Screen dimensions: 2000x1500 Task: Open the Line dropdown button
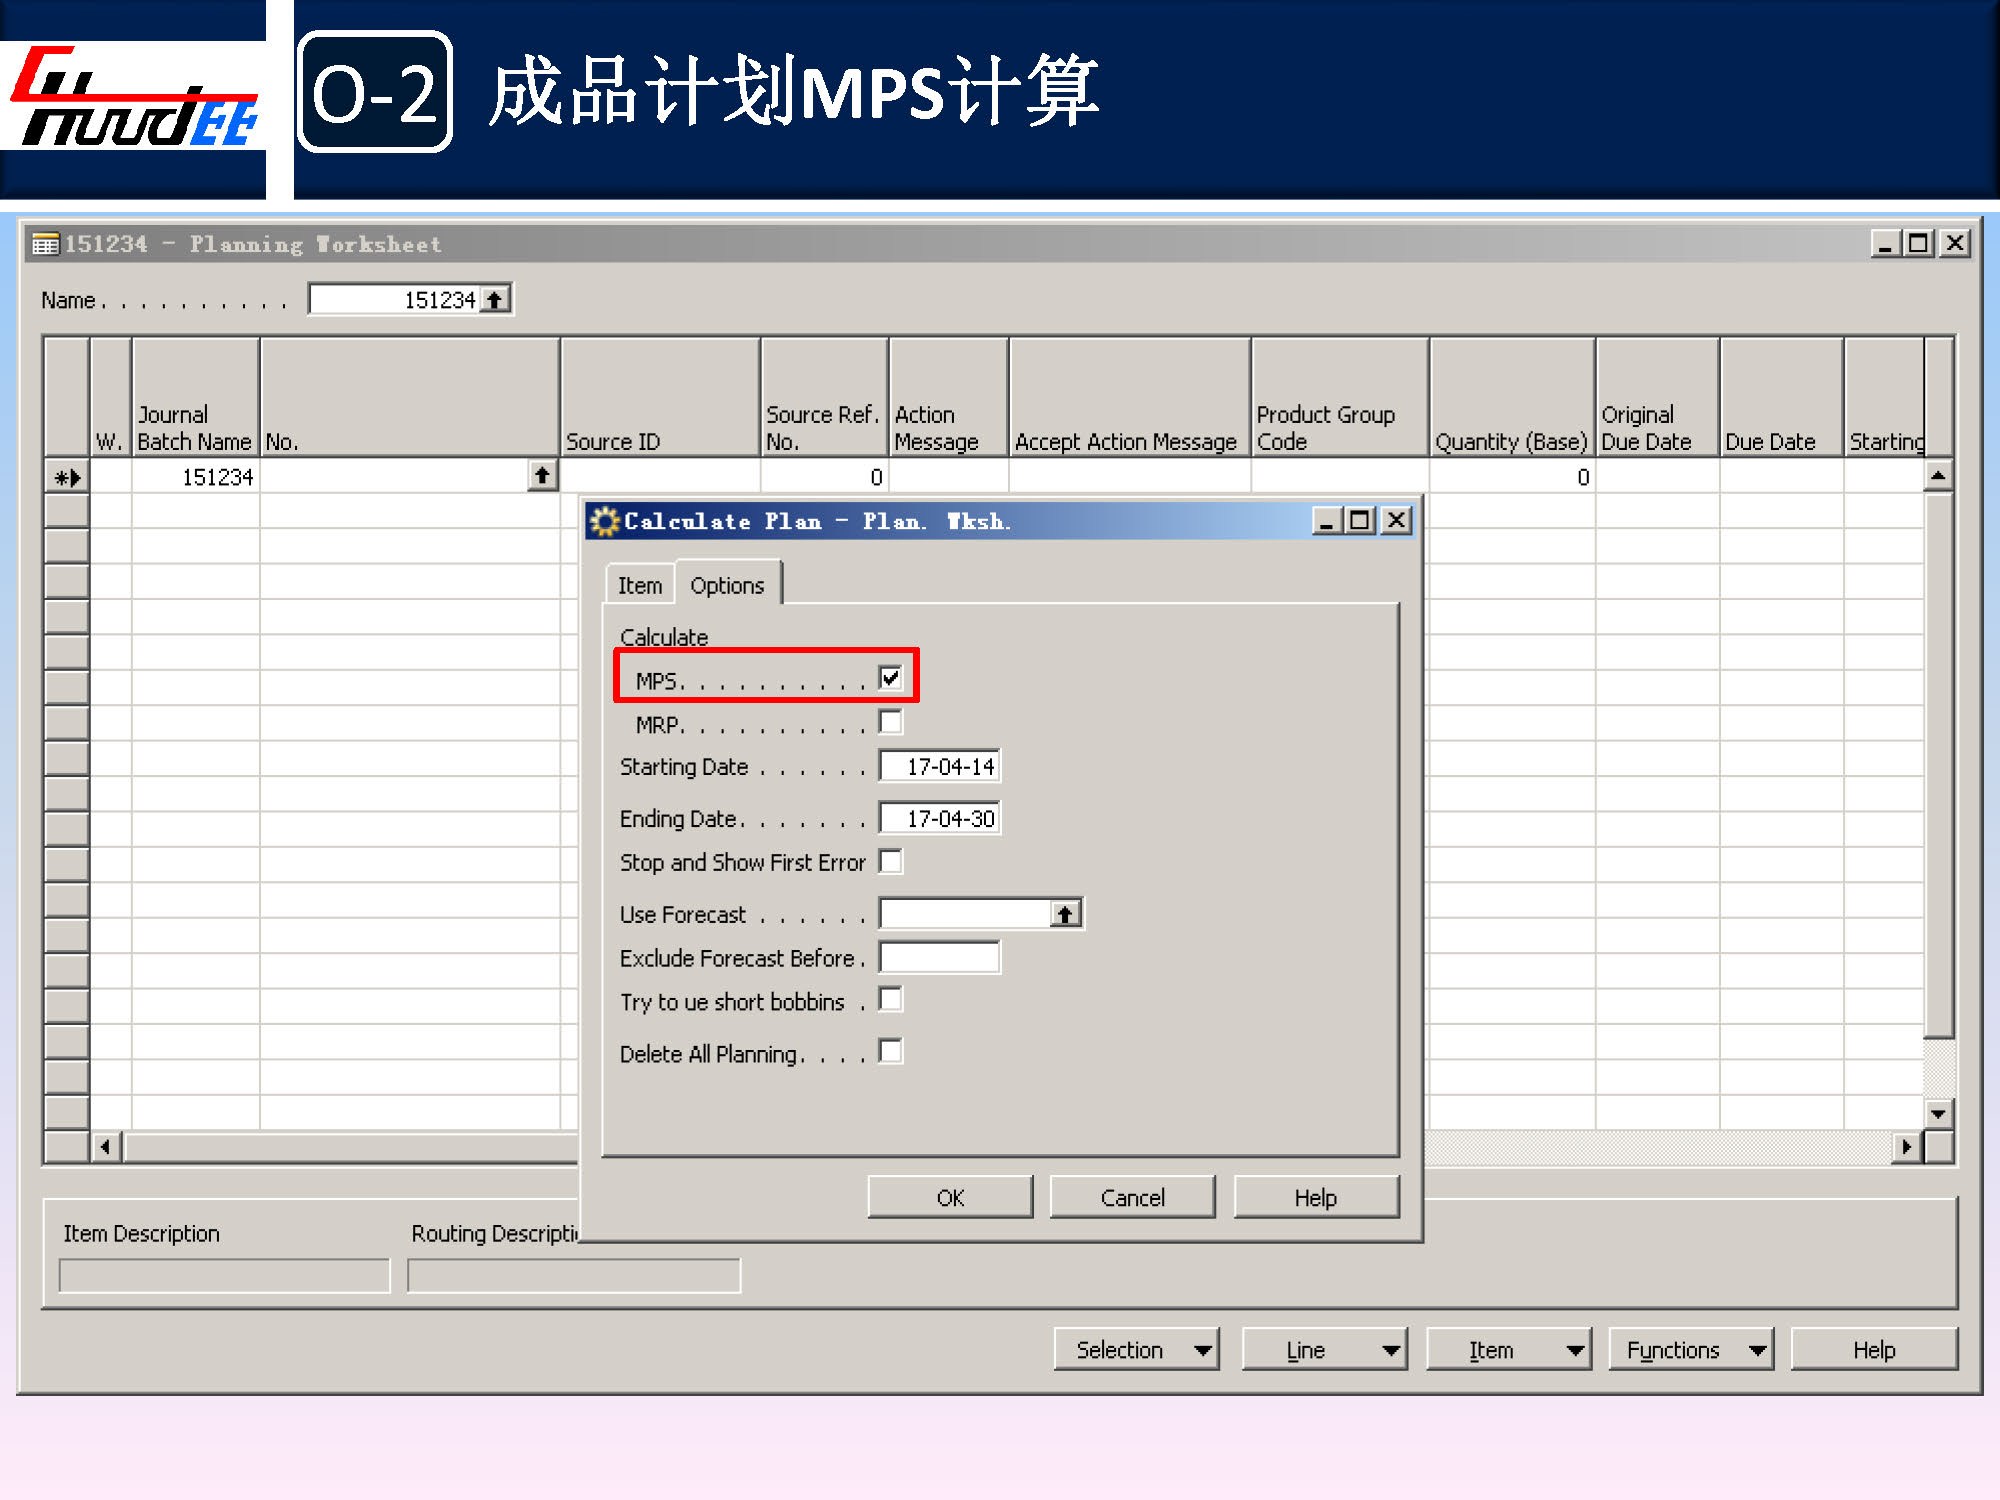pyautogui.click(x=1323, y=1350)
